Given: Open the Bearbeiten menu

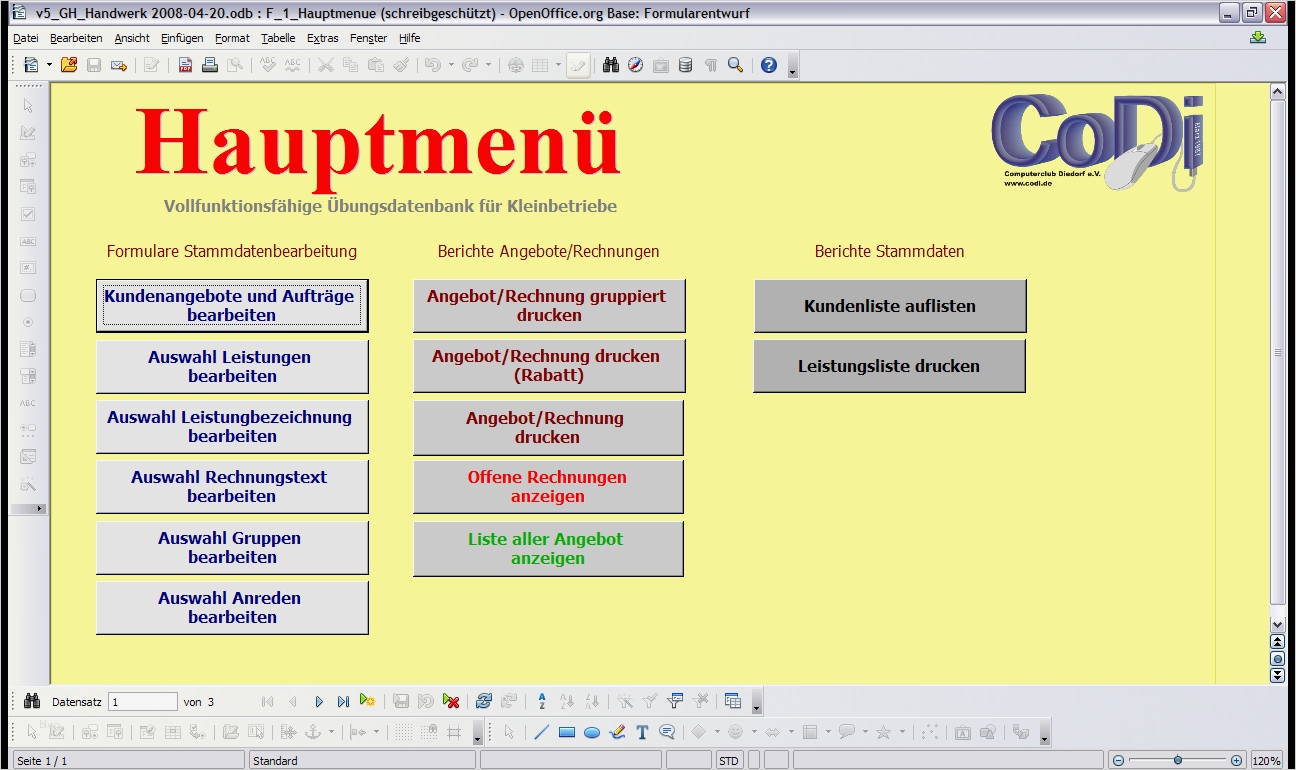Looking at the screenshot, I should coord(76,38).
